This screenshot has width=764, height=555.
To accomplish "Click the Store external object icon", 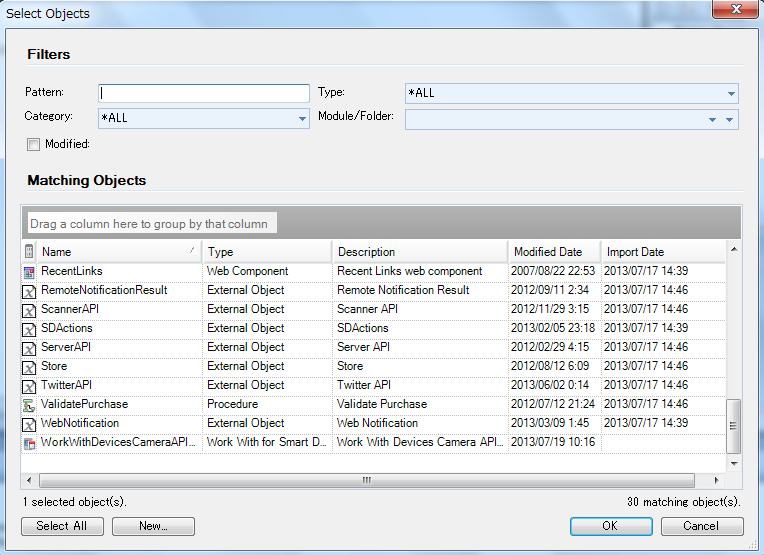I will click(29, 367).
